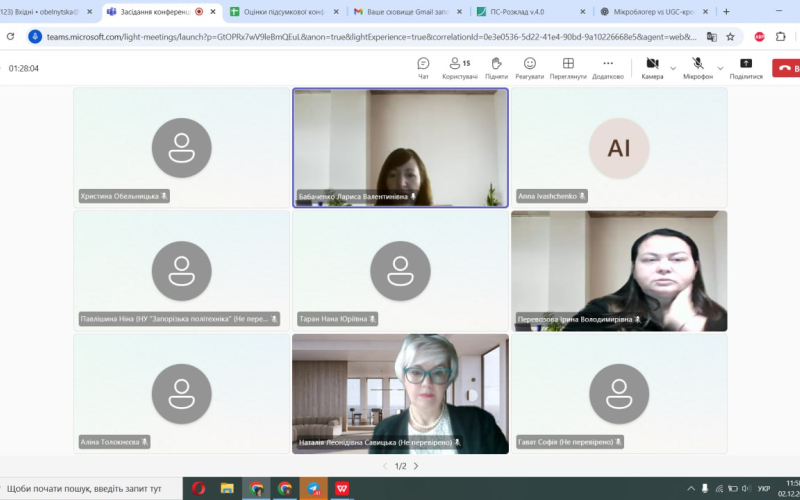Viewport: 800px width, 500px height.
Task: Raise hand using Підняти button
Action: point(496,67)
